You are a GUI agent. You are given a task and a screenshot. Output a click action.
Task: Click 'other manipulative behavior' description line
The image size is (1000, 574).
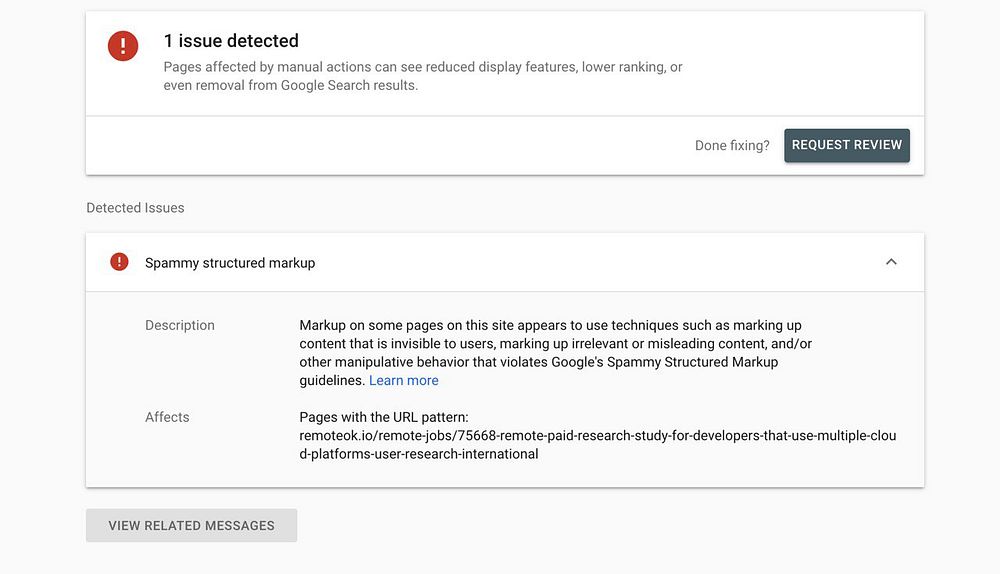(538, 362)
